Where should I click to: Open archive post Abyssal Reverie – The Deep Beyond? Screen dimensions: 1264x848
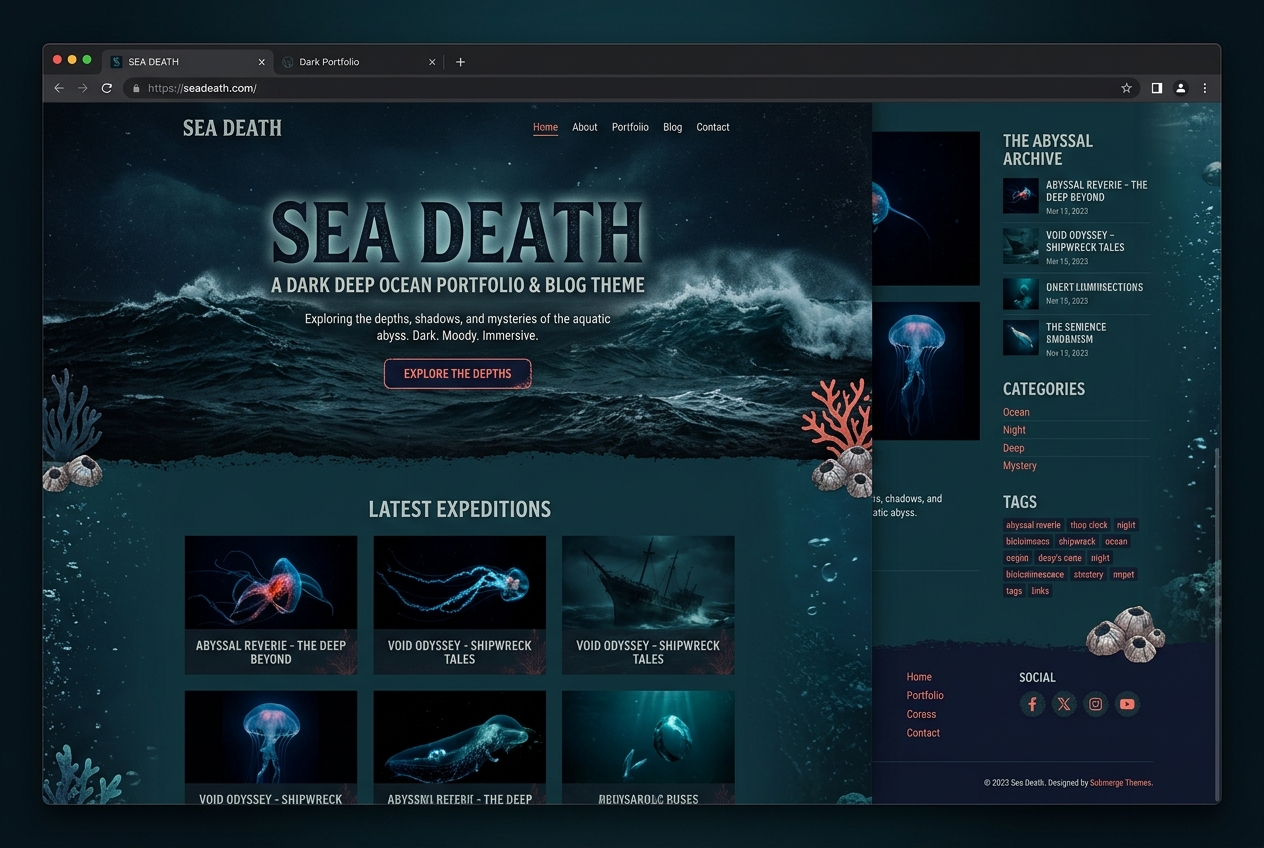tap(1096, 191)
